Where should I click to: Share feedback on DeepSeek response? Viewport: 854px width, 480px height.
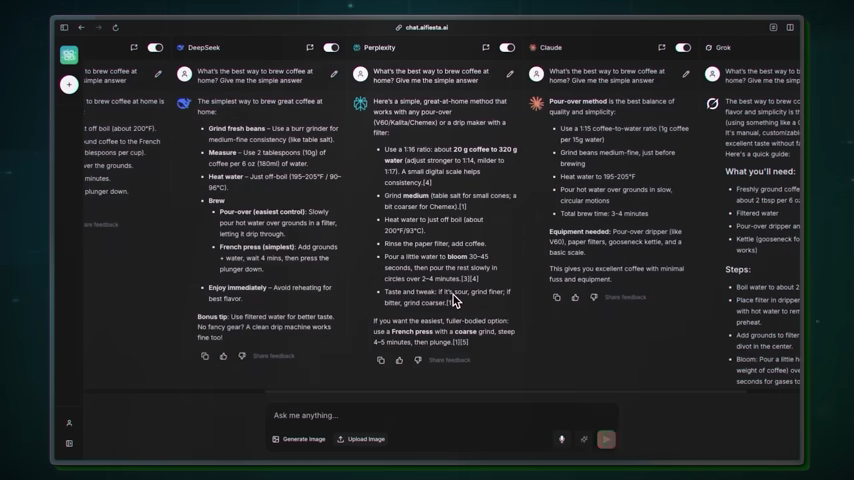pos(273,356)
